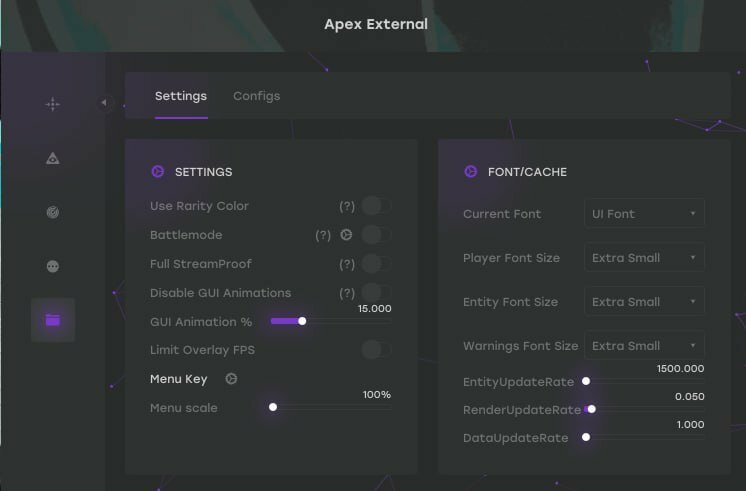Click the GUI Animation % slider handle
Image resolution: width=746 pixels, height=491 pixels.
302,321
